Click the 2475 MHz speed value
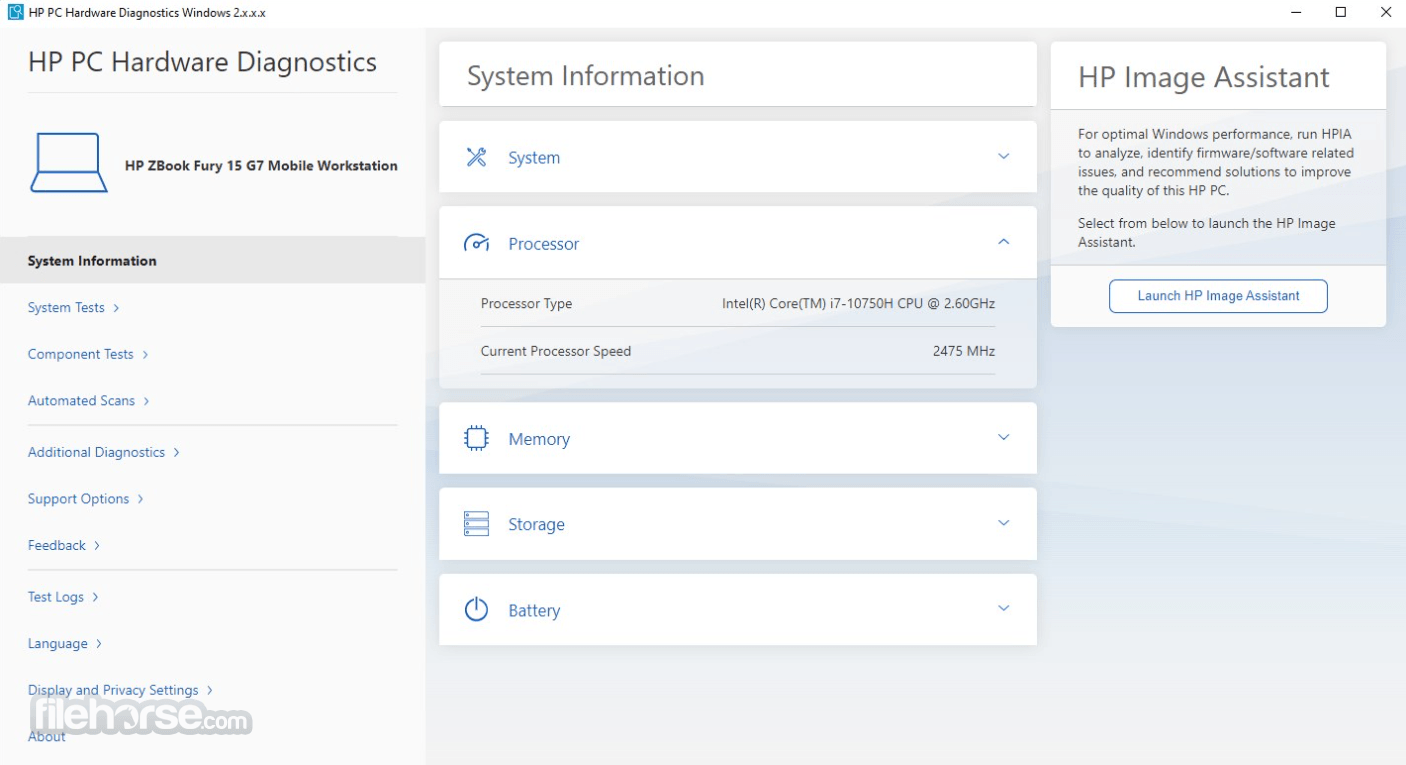Viewport: 1406px width, 765px height. (x=964, y=351)
